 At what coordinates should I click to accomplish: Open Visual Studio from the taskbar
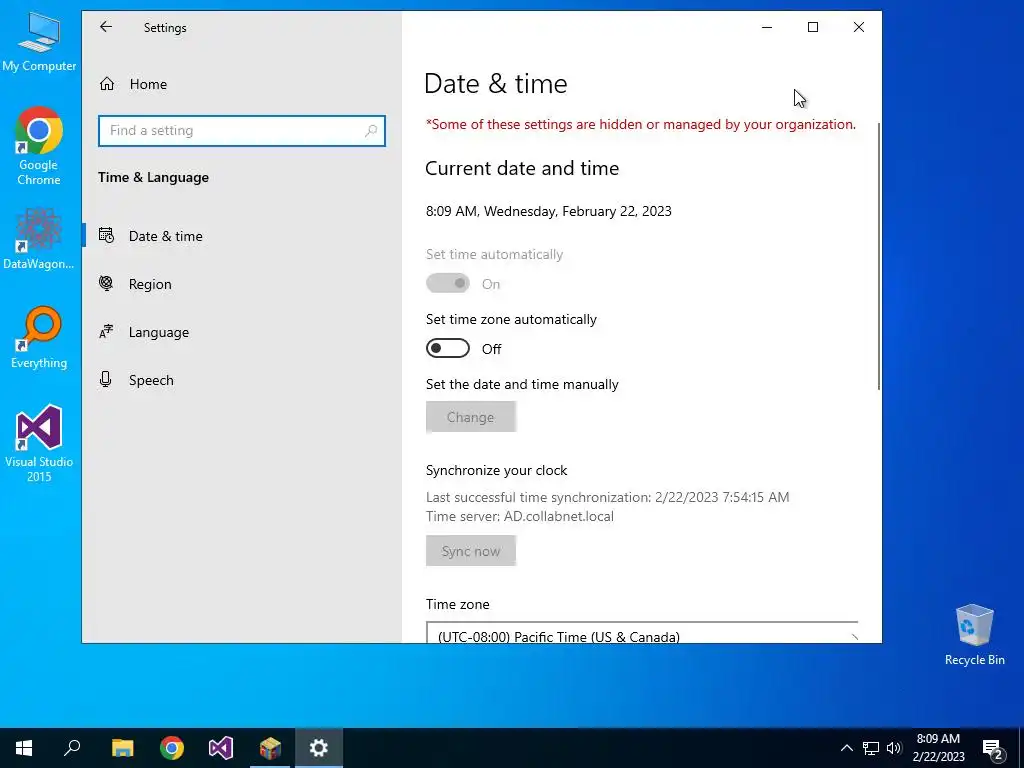pos(221,748)
